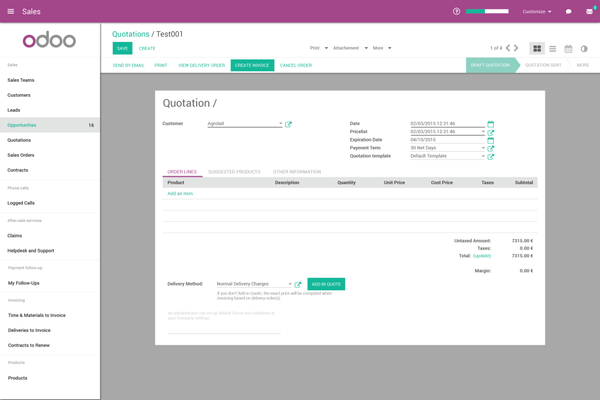600x400 pixels.
Task: Open the Customize dropdown menu
Action: pos(537,11)
